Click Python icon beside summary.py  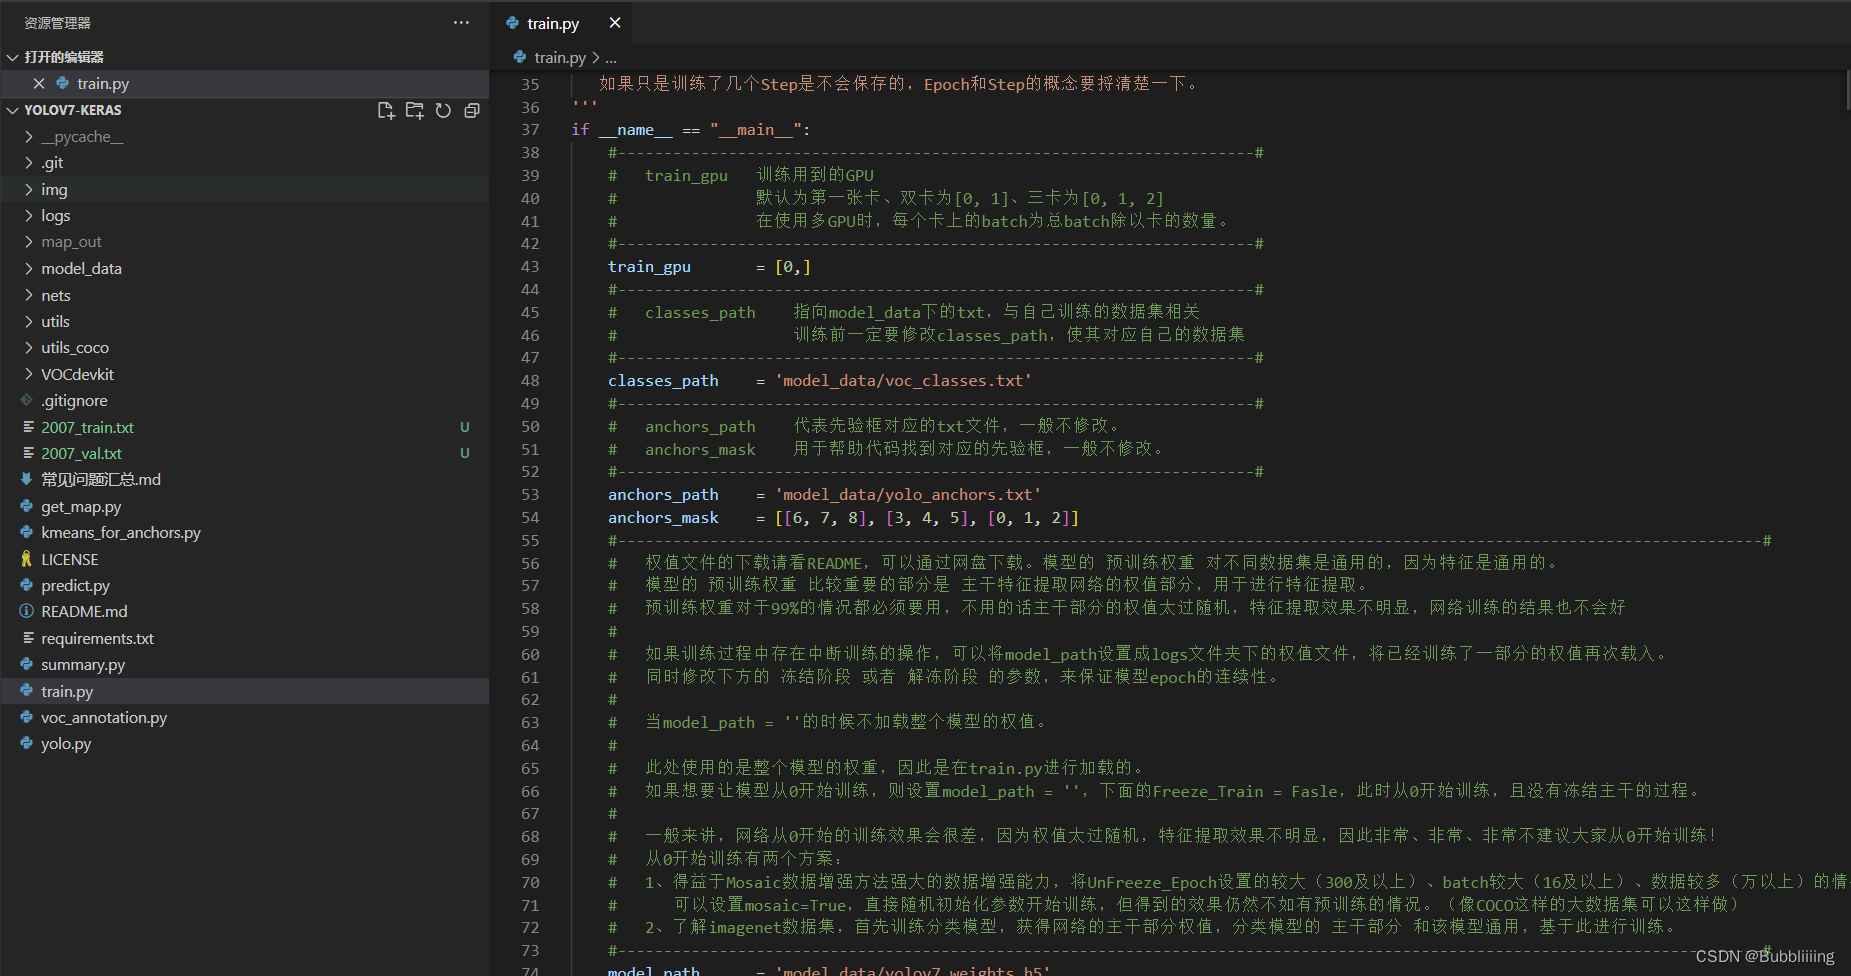tap(27, 664)
